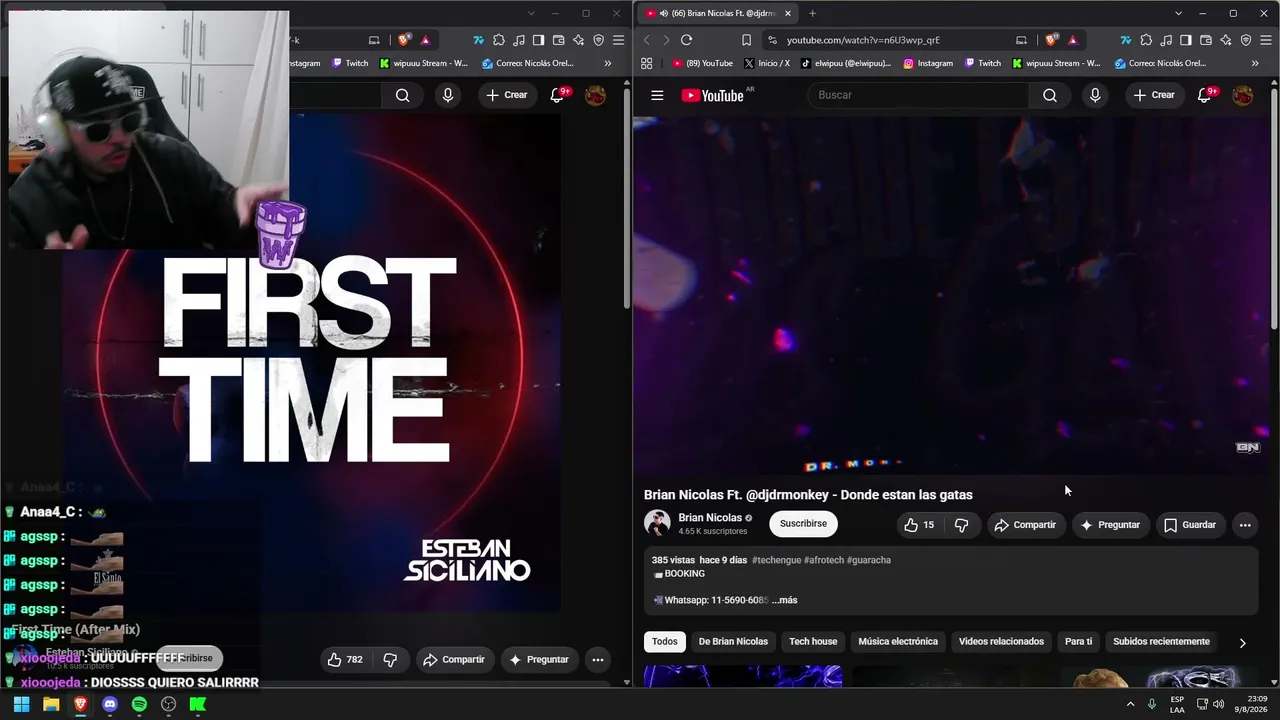Open Discord from the taskbar

tap(110, 704)
